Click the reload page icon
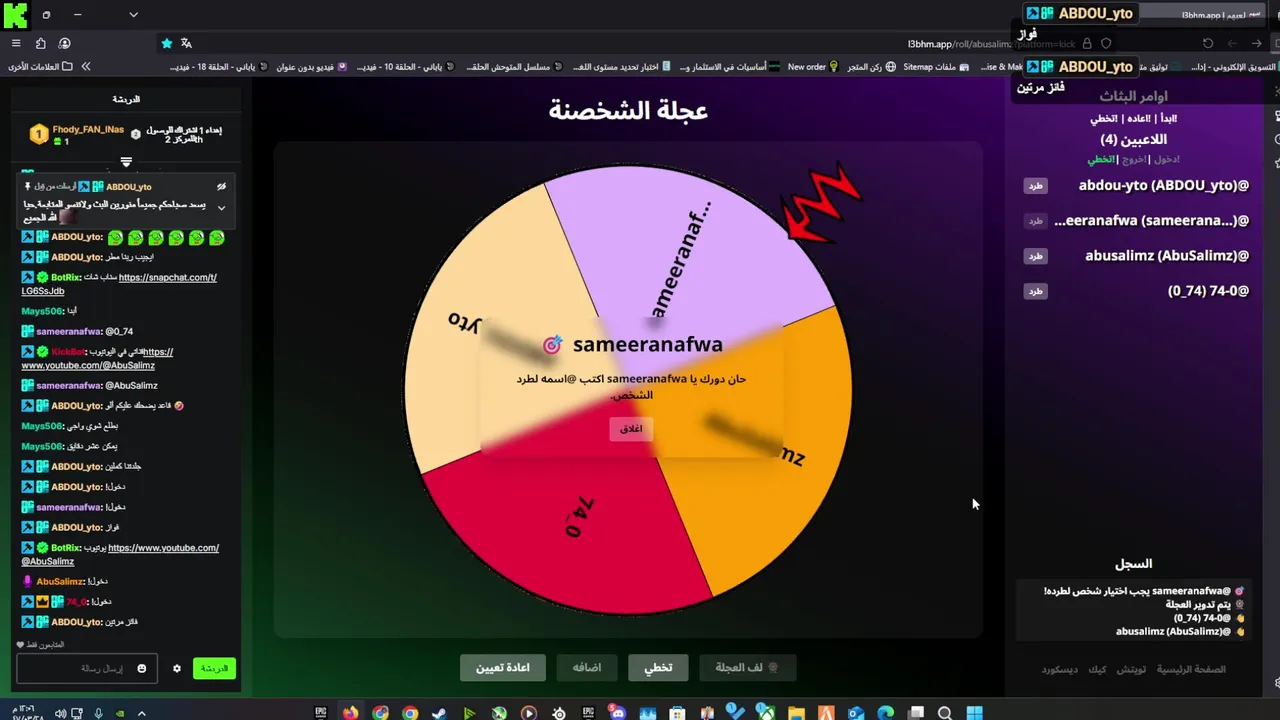This screenshot has height=720, width=1280. (1208, 43)
